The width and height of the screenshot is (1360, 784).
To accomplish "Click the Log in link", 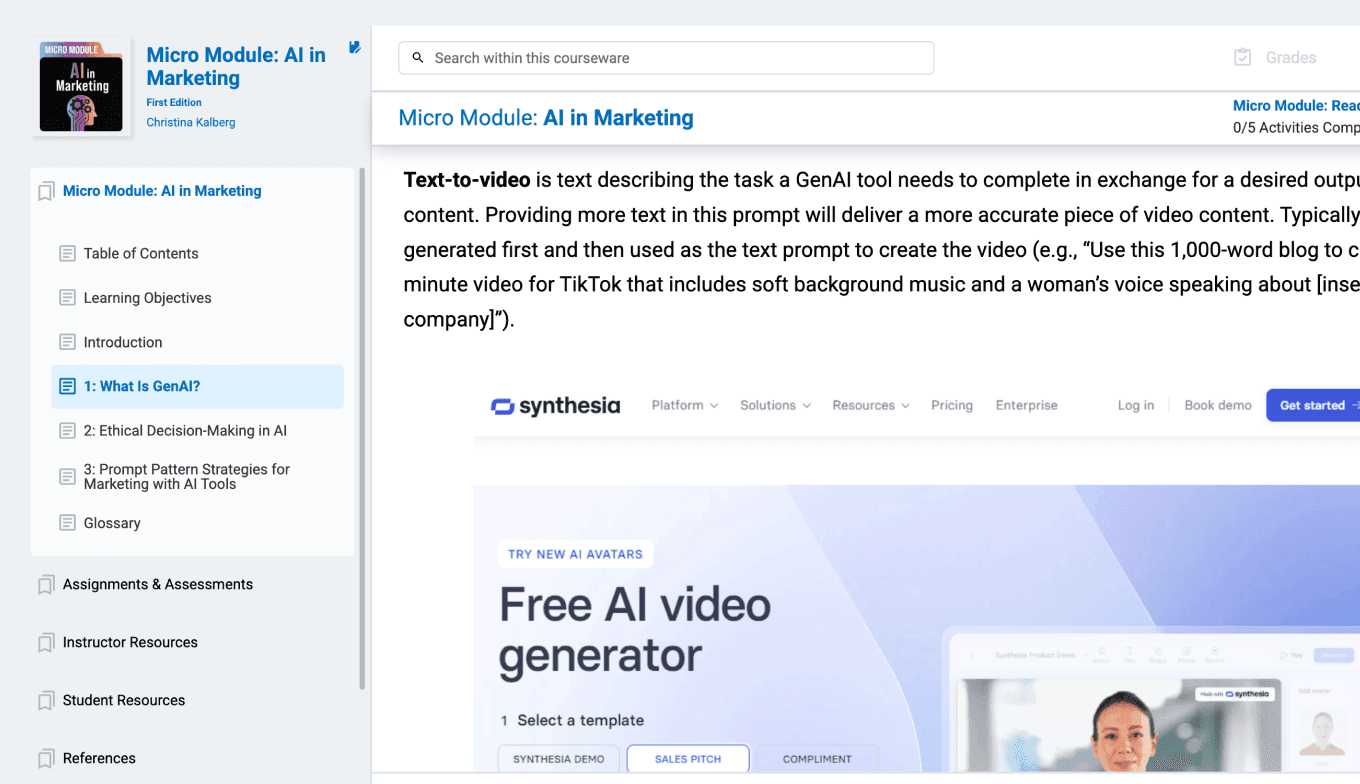I will [x=1136, y=405].
